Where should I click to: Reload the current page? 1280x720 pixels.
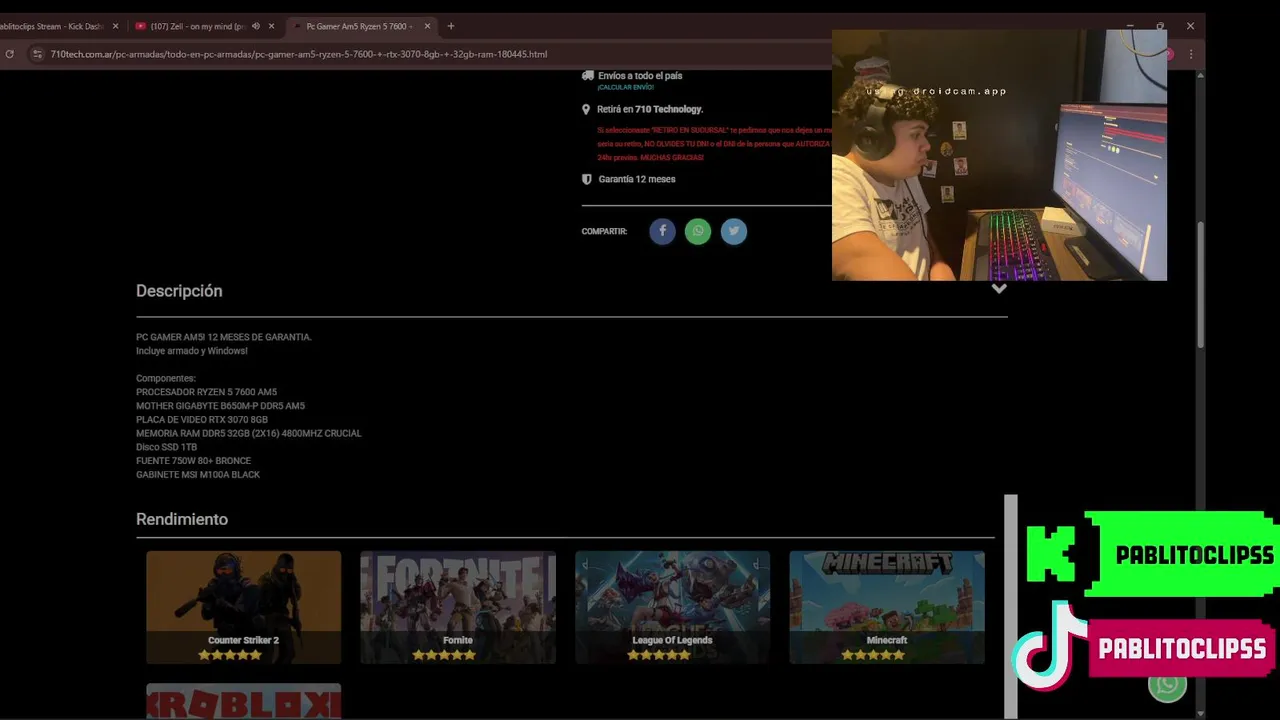pos(10,54)
